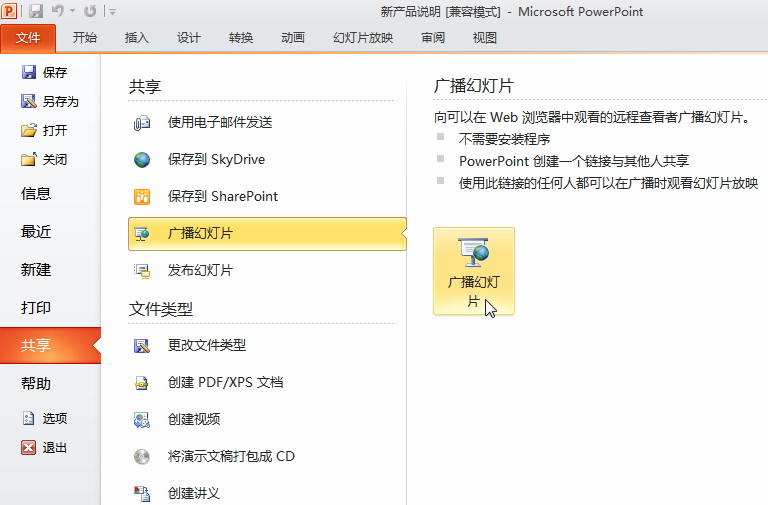768x505 pixels.
Task: Click the redo icon in title bar
Action: tap(91, 12)
